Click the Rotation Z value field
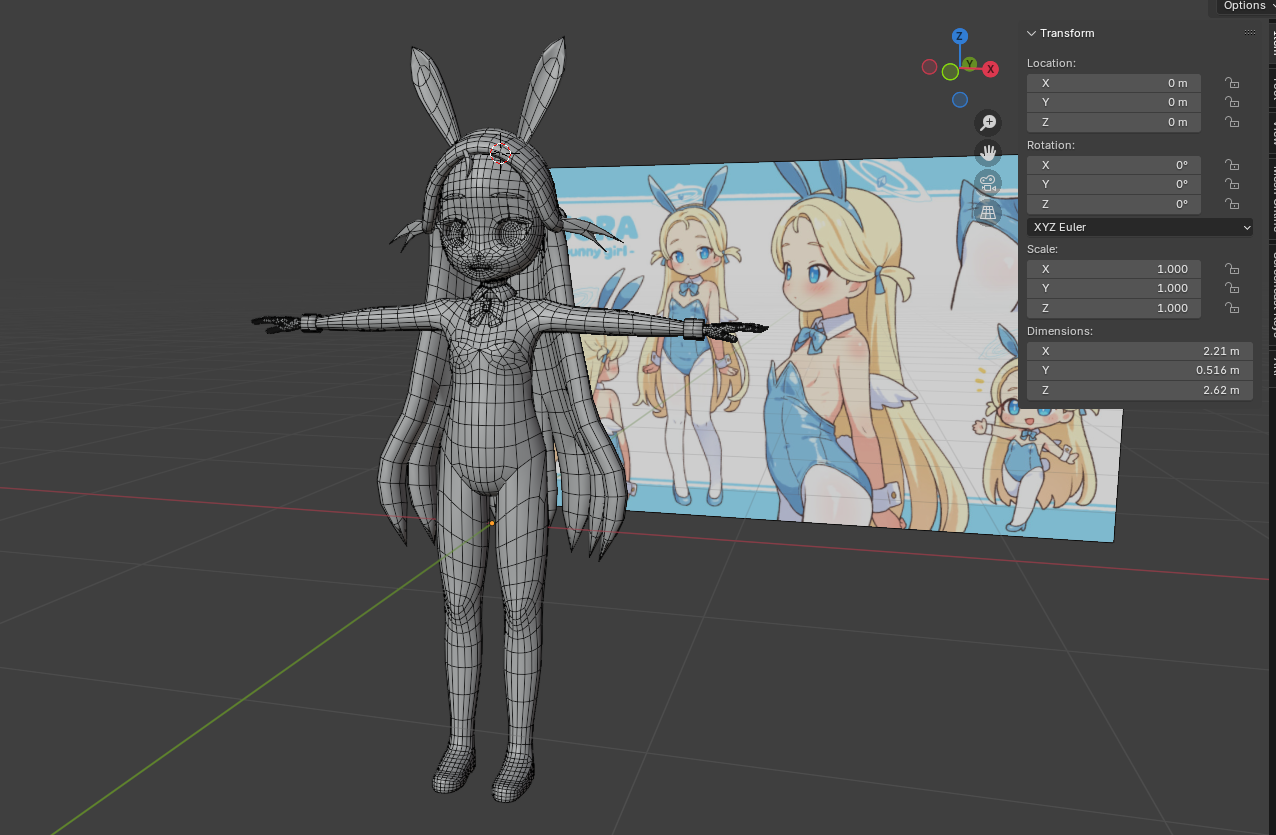Screen dimensions: 1276x835 tap(1114, 204)
